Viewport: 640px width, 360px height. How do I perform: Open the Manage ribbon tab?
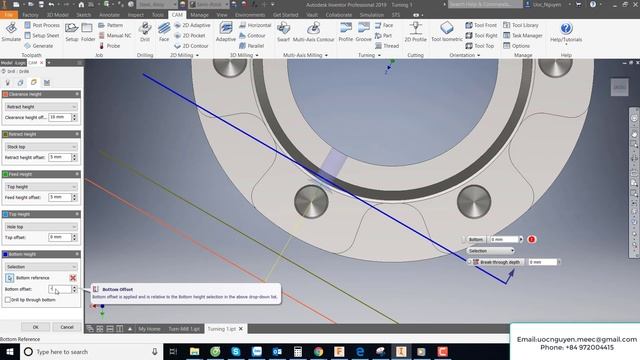pos(199,15)
